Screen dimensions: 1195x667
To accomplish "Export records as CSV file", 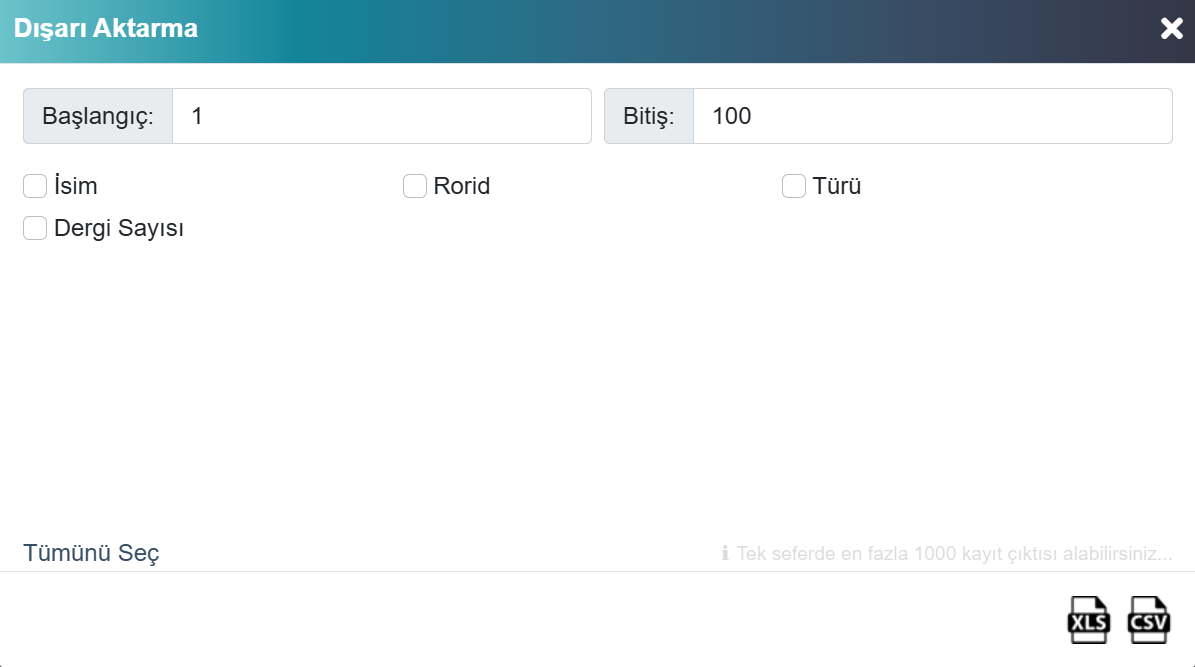I will (x=1149, y=620).
